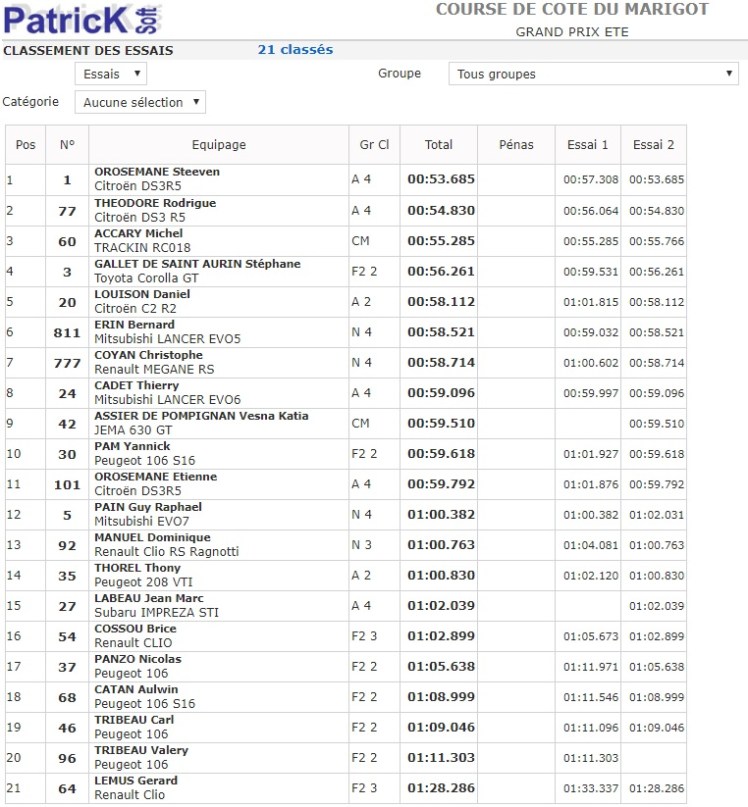The height and width of the screenshot is (807, 748).
Task: Click the '21 classés' count text
Action: (295, 50)
